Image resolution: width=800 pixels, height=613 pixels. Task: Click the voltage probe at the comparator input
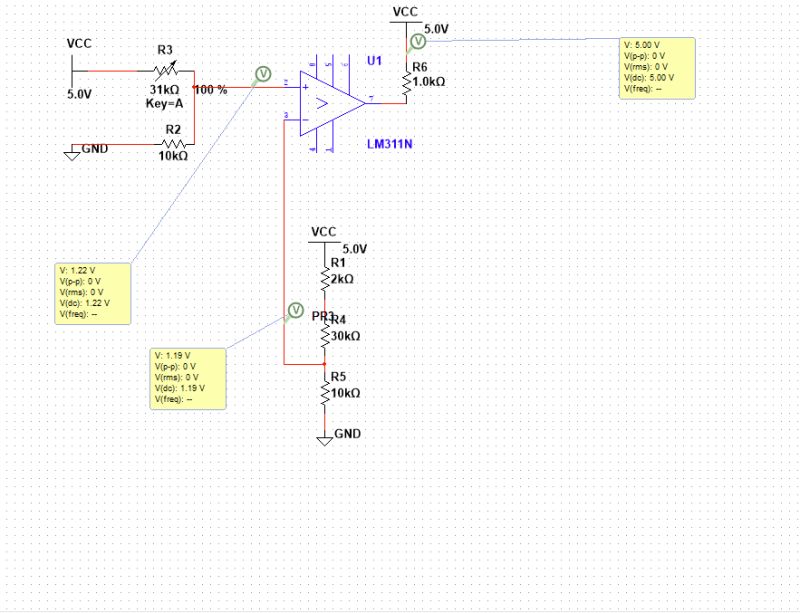coord(264,73)
